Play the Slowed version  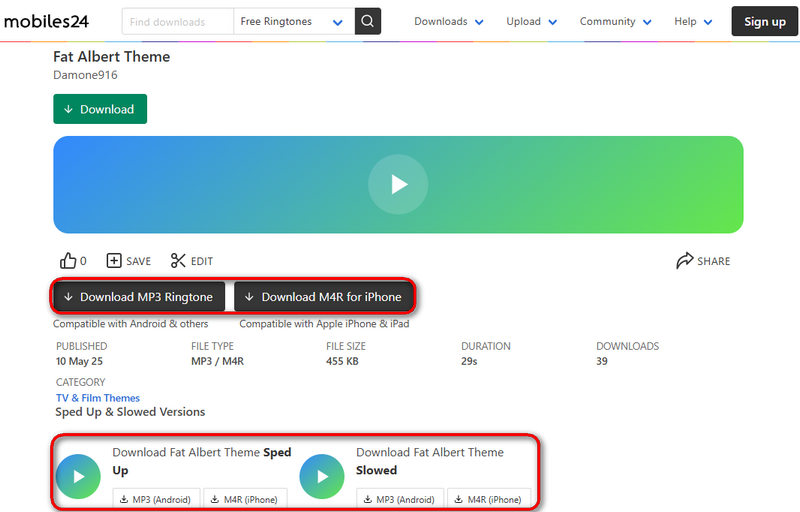click(x=322, y=476)
